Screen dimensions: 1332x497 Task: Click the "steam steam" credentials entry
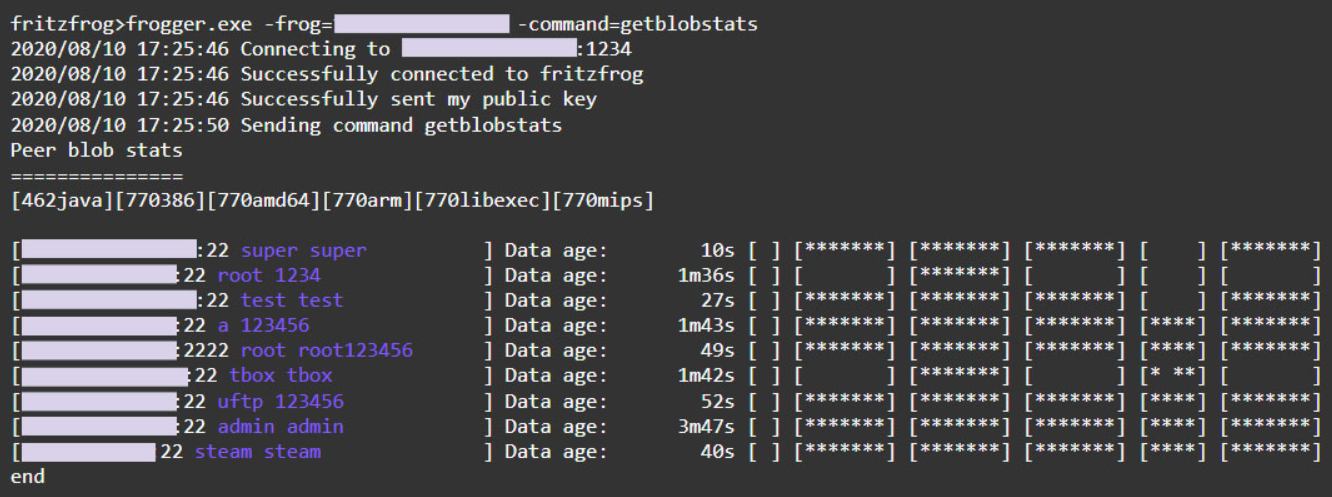click(257, 451)
